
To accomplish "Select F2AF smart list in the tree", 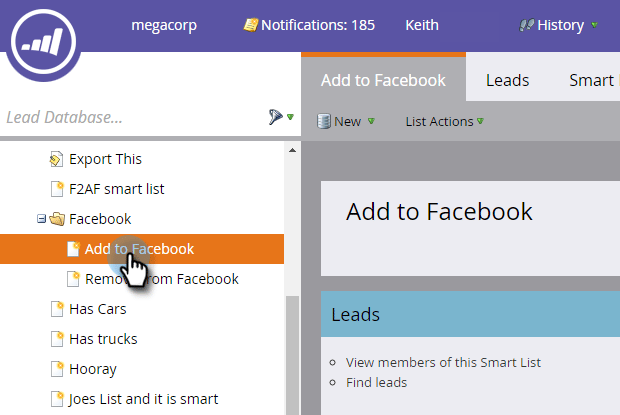I will tap(117, 189).
